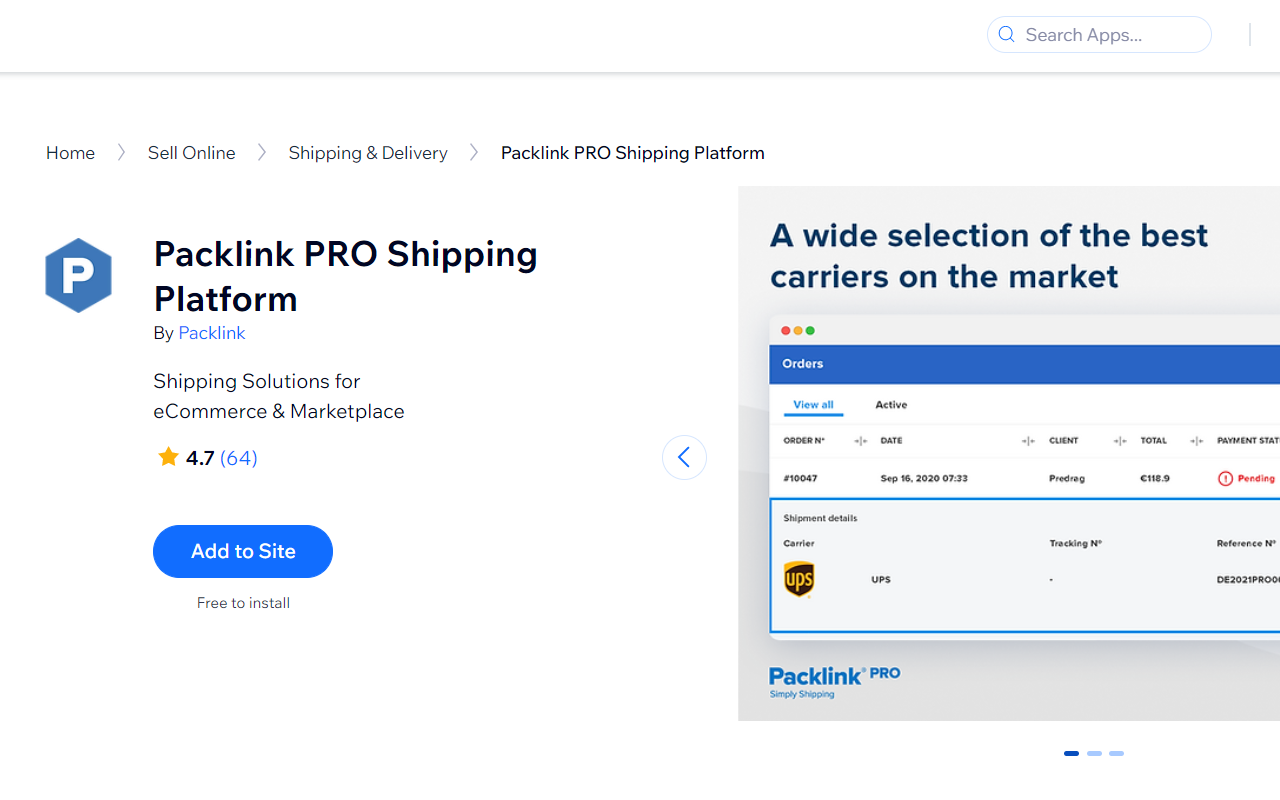Click the search magnifier icon
The image size is (1280, 800).
click(x=1006, y=34)
